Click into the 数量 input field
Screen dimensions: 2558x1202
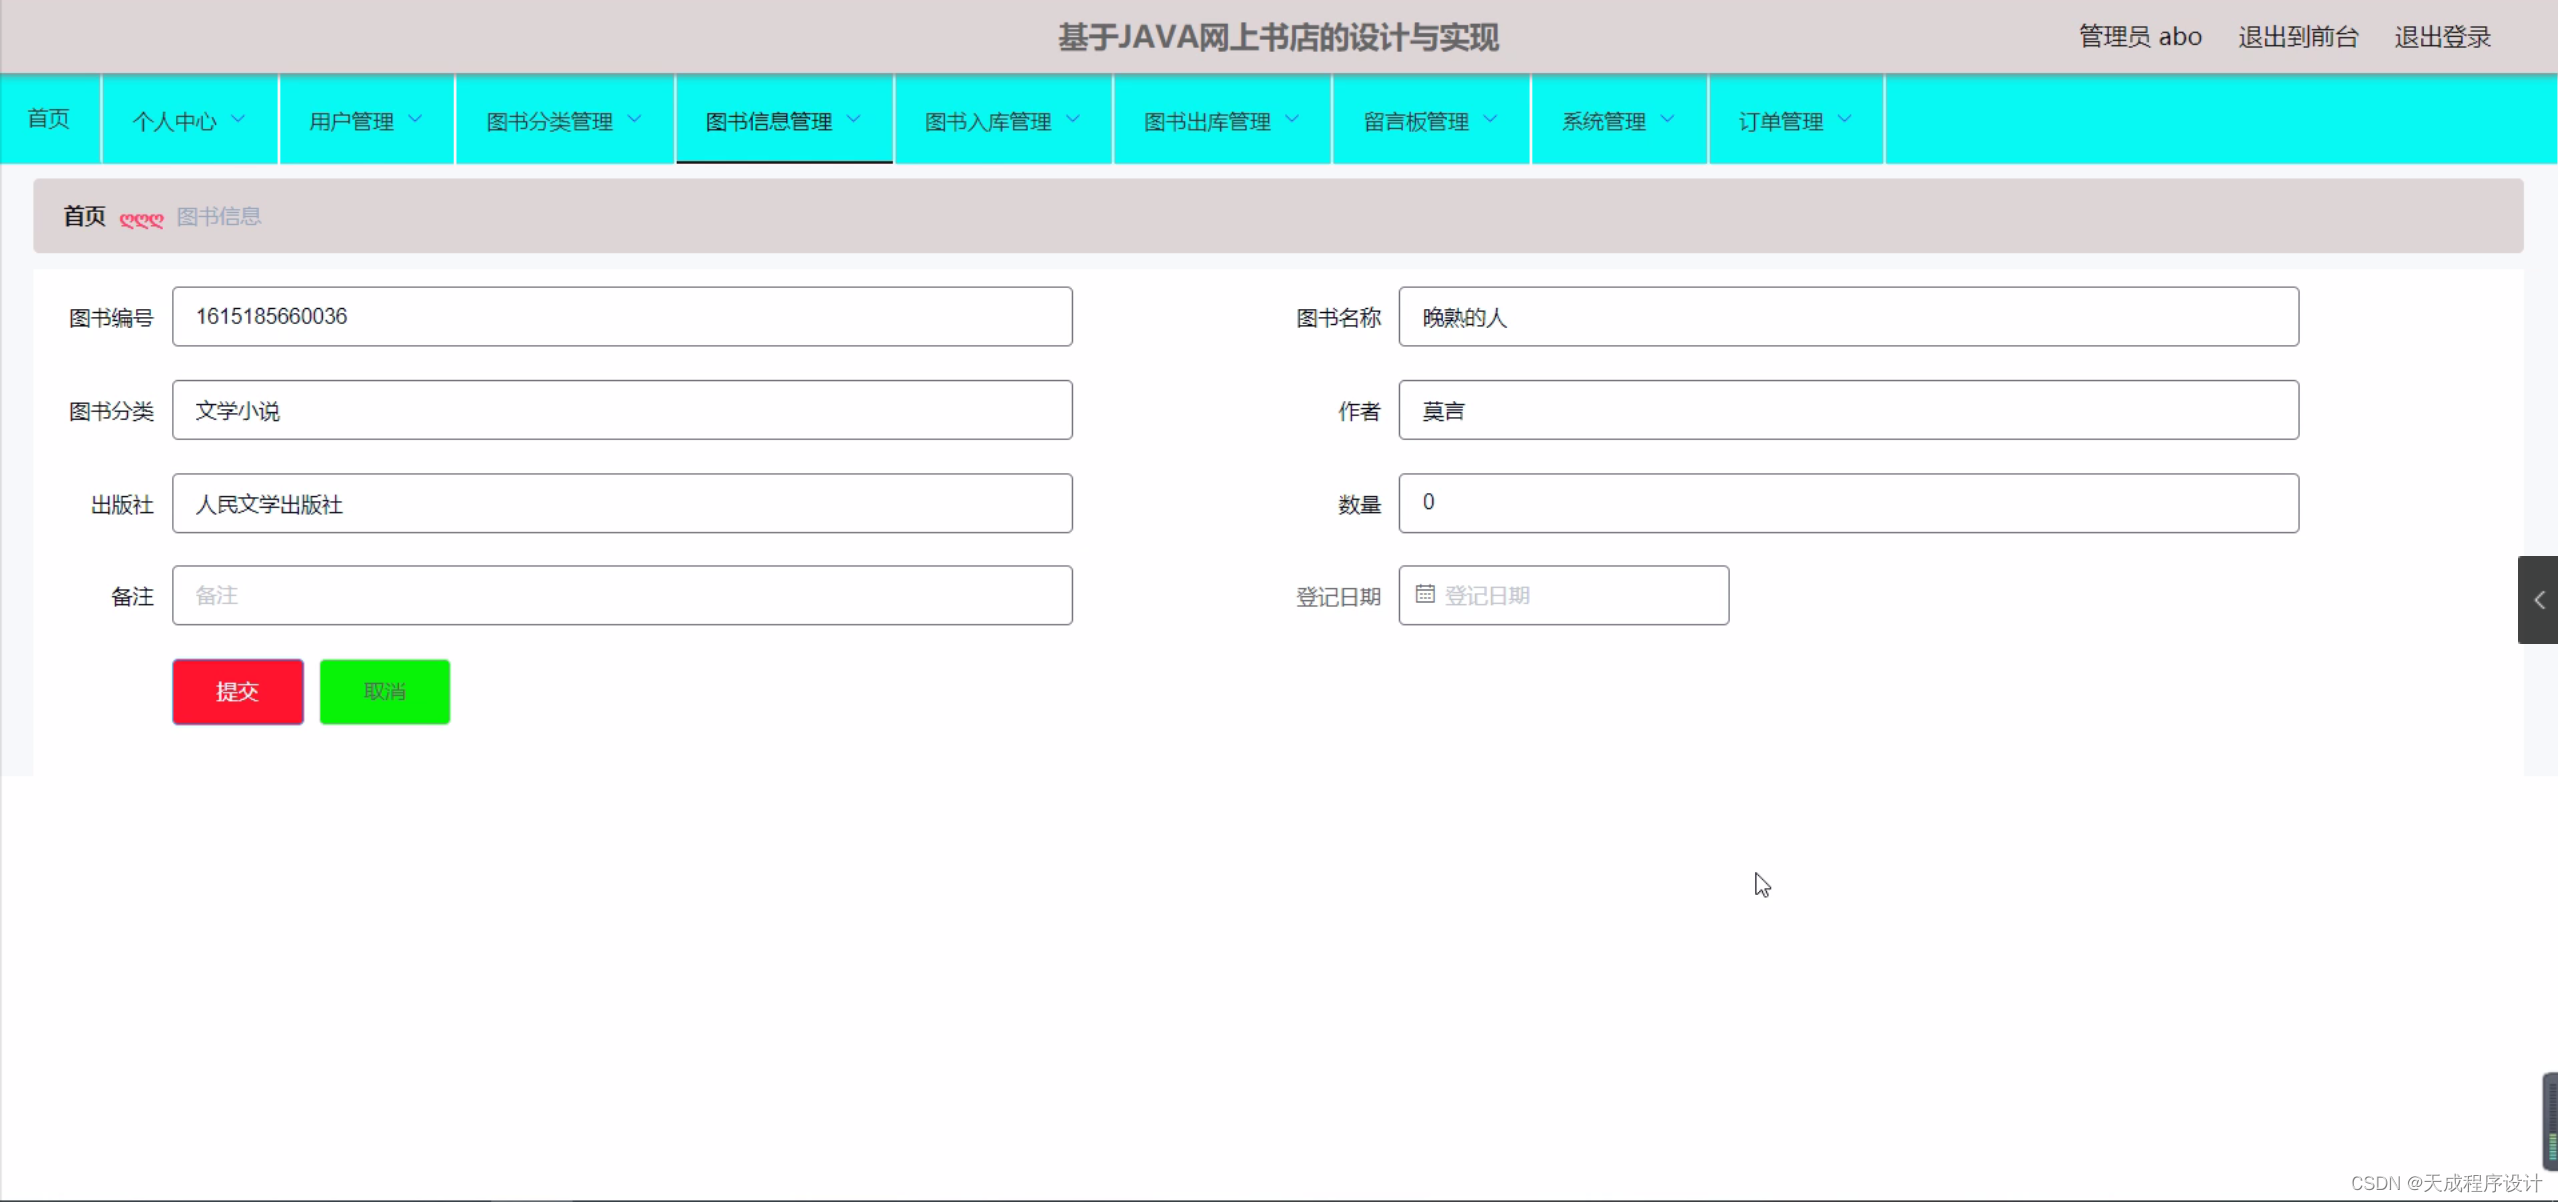tap(1847, 503)
